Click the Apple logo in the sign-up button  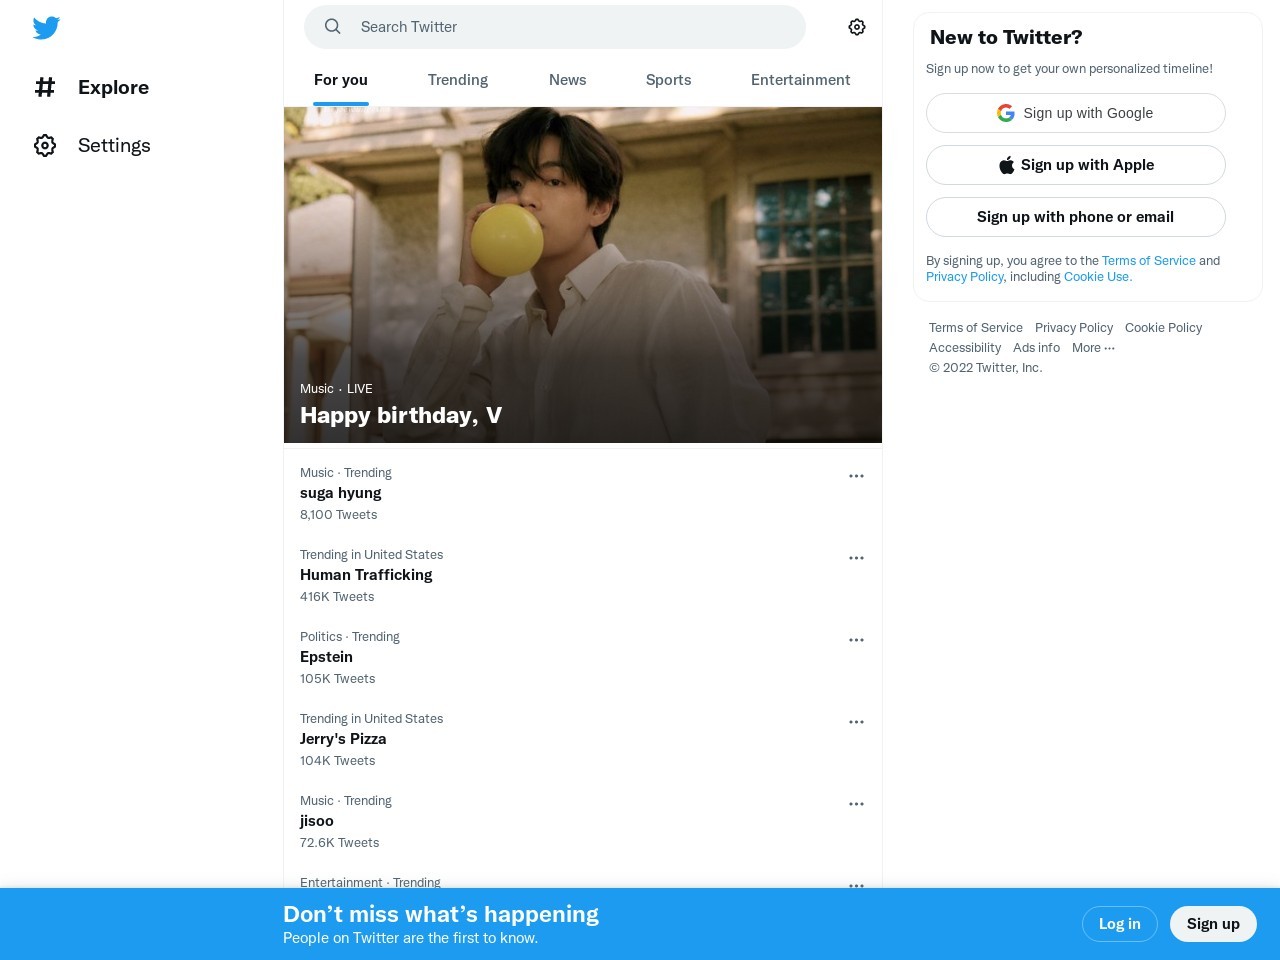[1007, 165]
